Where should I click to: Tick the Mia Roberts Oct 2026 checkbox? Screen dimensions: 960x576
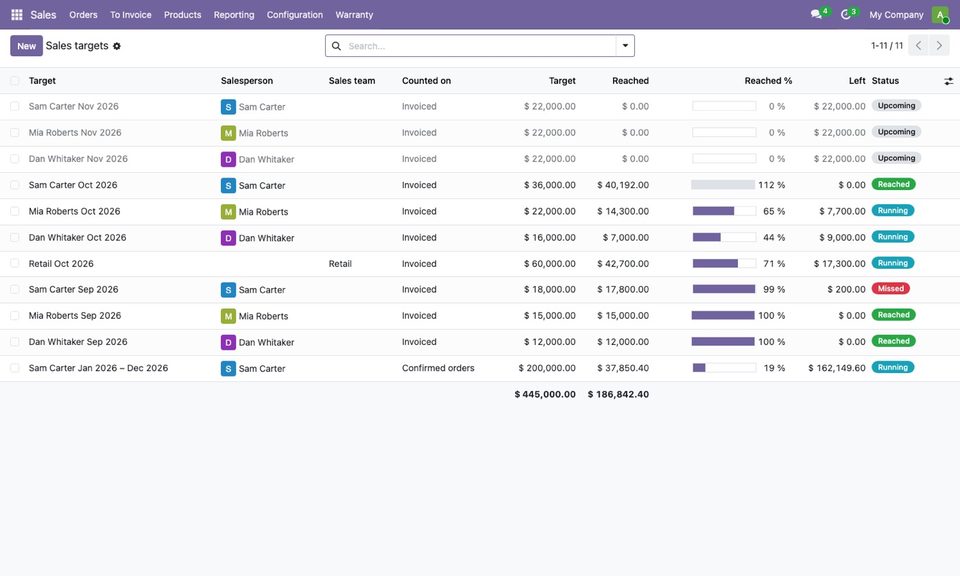[x=15, y=211]
